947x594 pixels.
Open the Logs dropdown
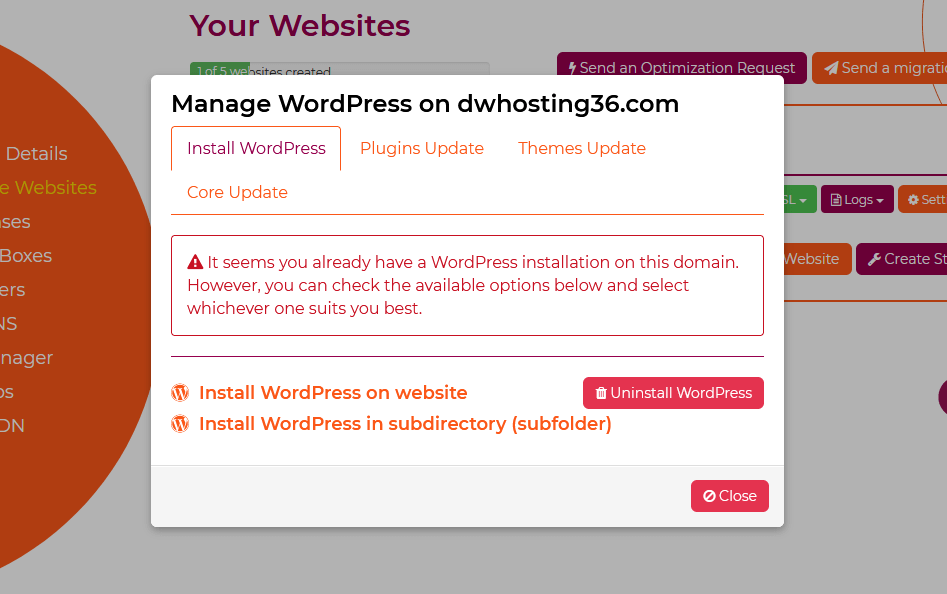pos(857,199)
